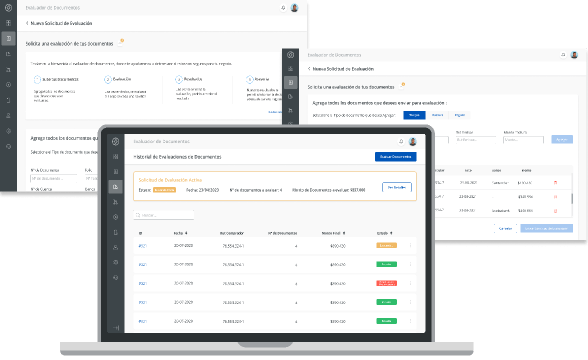Collapse the laptop sidebar with the arrow icon
The image size is (588, 360).
pyautogui.click(x=116, y=328)
